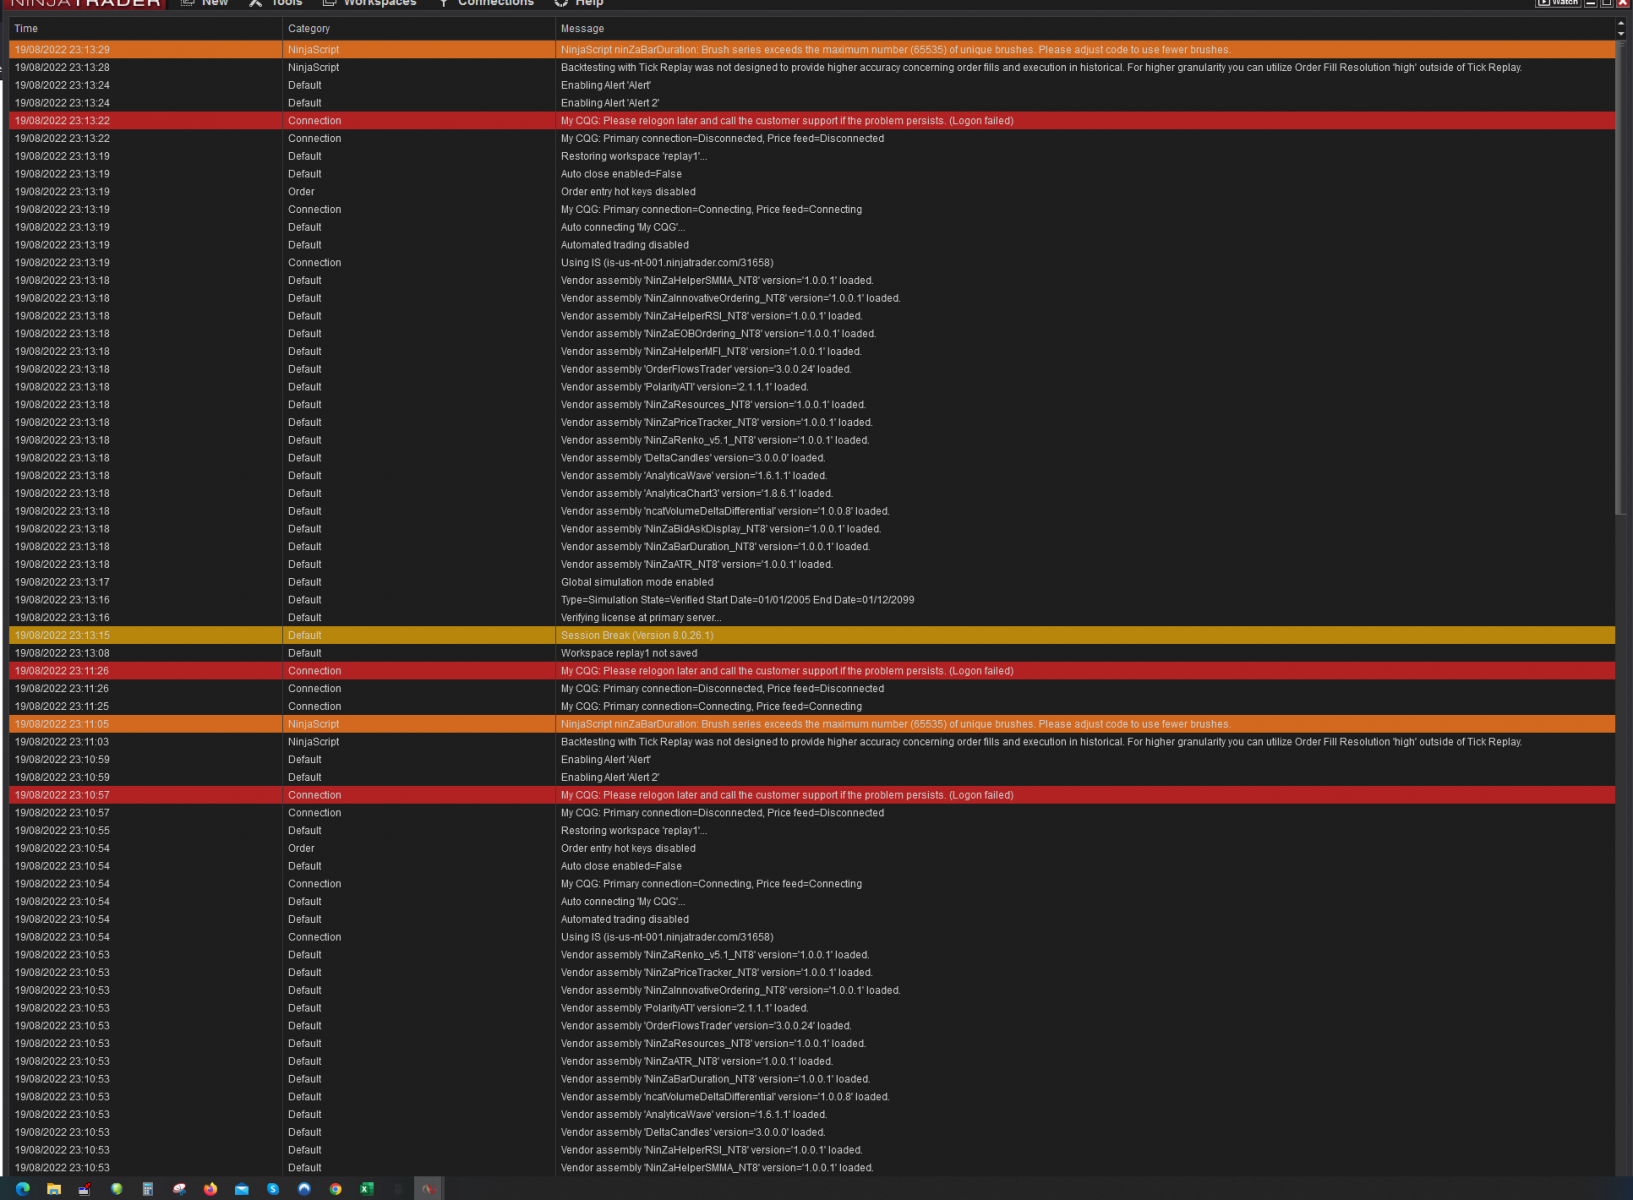Image resolution: width=1633 pixels, height=1200 pixels.
Task: Select the 'NinZaEOBOrdering_NT8' vendor assembly message
Action: pos(718,334)
